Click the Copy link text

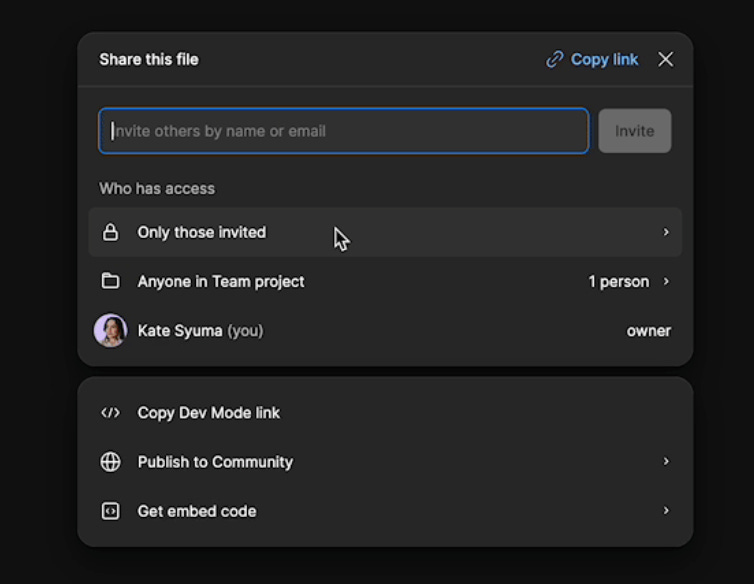click(x=604, y=60)
